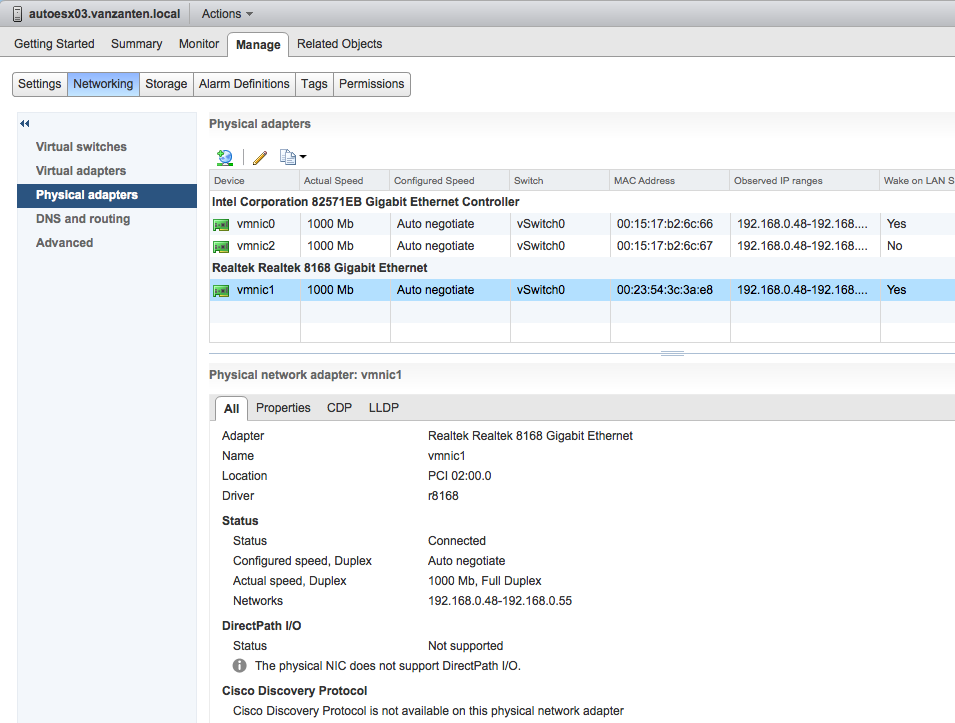This screenshot has height=723, width=955.
Task: Select the Networking sub-tab button
Action: [103, 84]
